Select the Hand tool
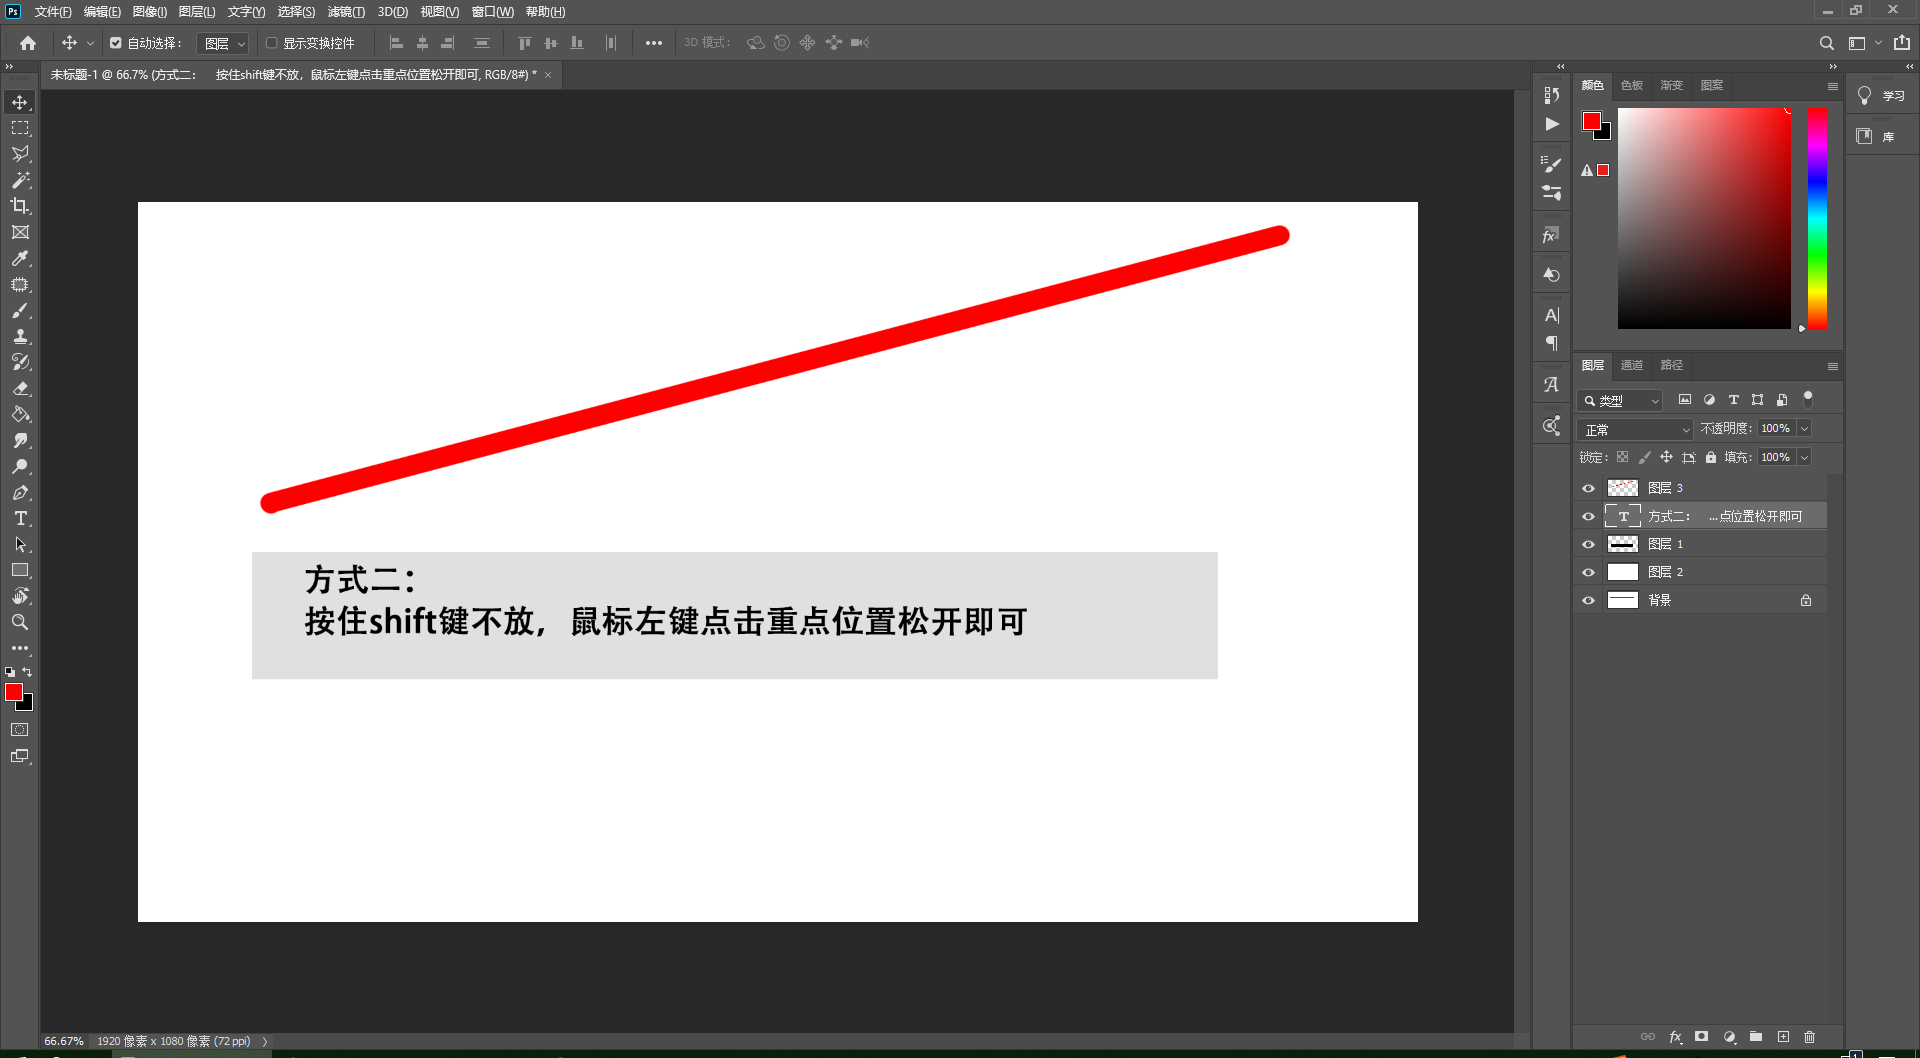1920x1058 pixels. [20, 596]
